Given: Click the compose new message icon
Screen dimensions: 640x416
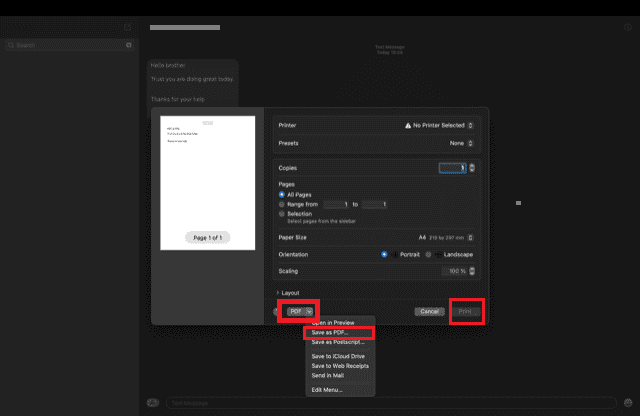Looking at the screenshot, I should (127, 27).
